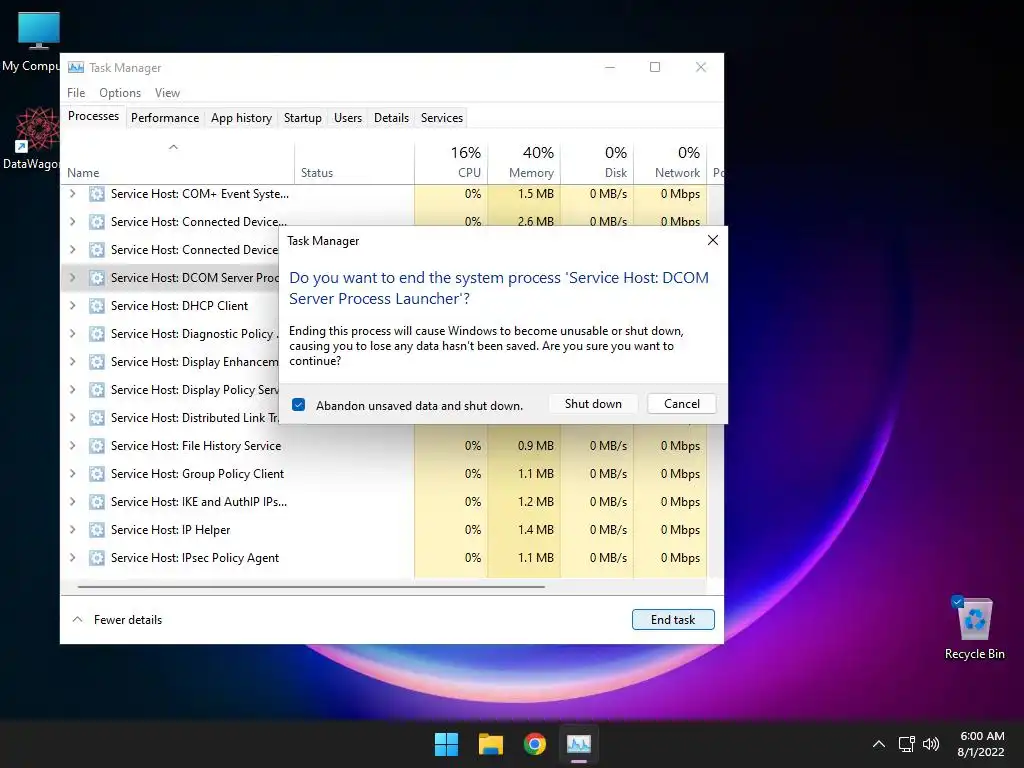
Task: Expand Service Host: COM+ Event System
Action: (x=72, y=194)
